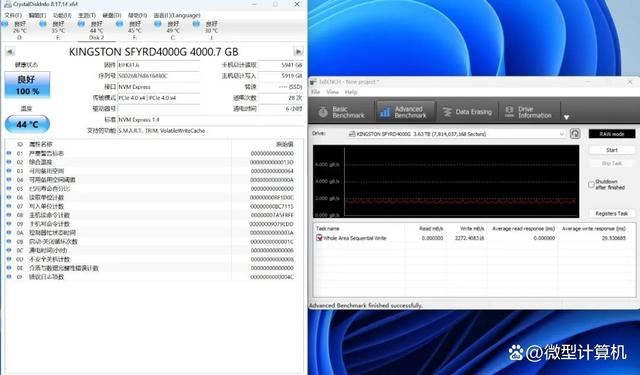Image resolution: width=640 pixels, height=375 pixels.
Task: Click the serial number field
Action: point(158,76)
